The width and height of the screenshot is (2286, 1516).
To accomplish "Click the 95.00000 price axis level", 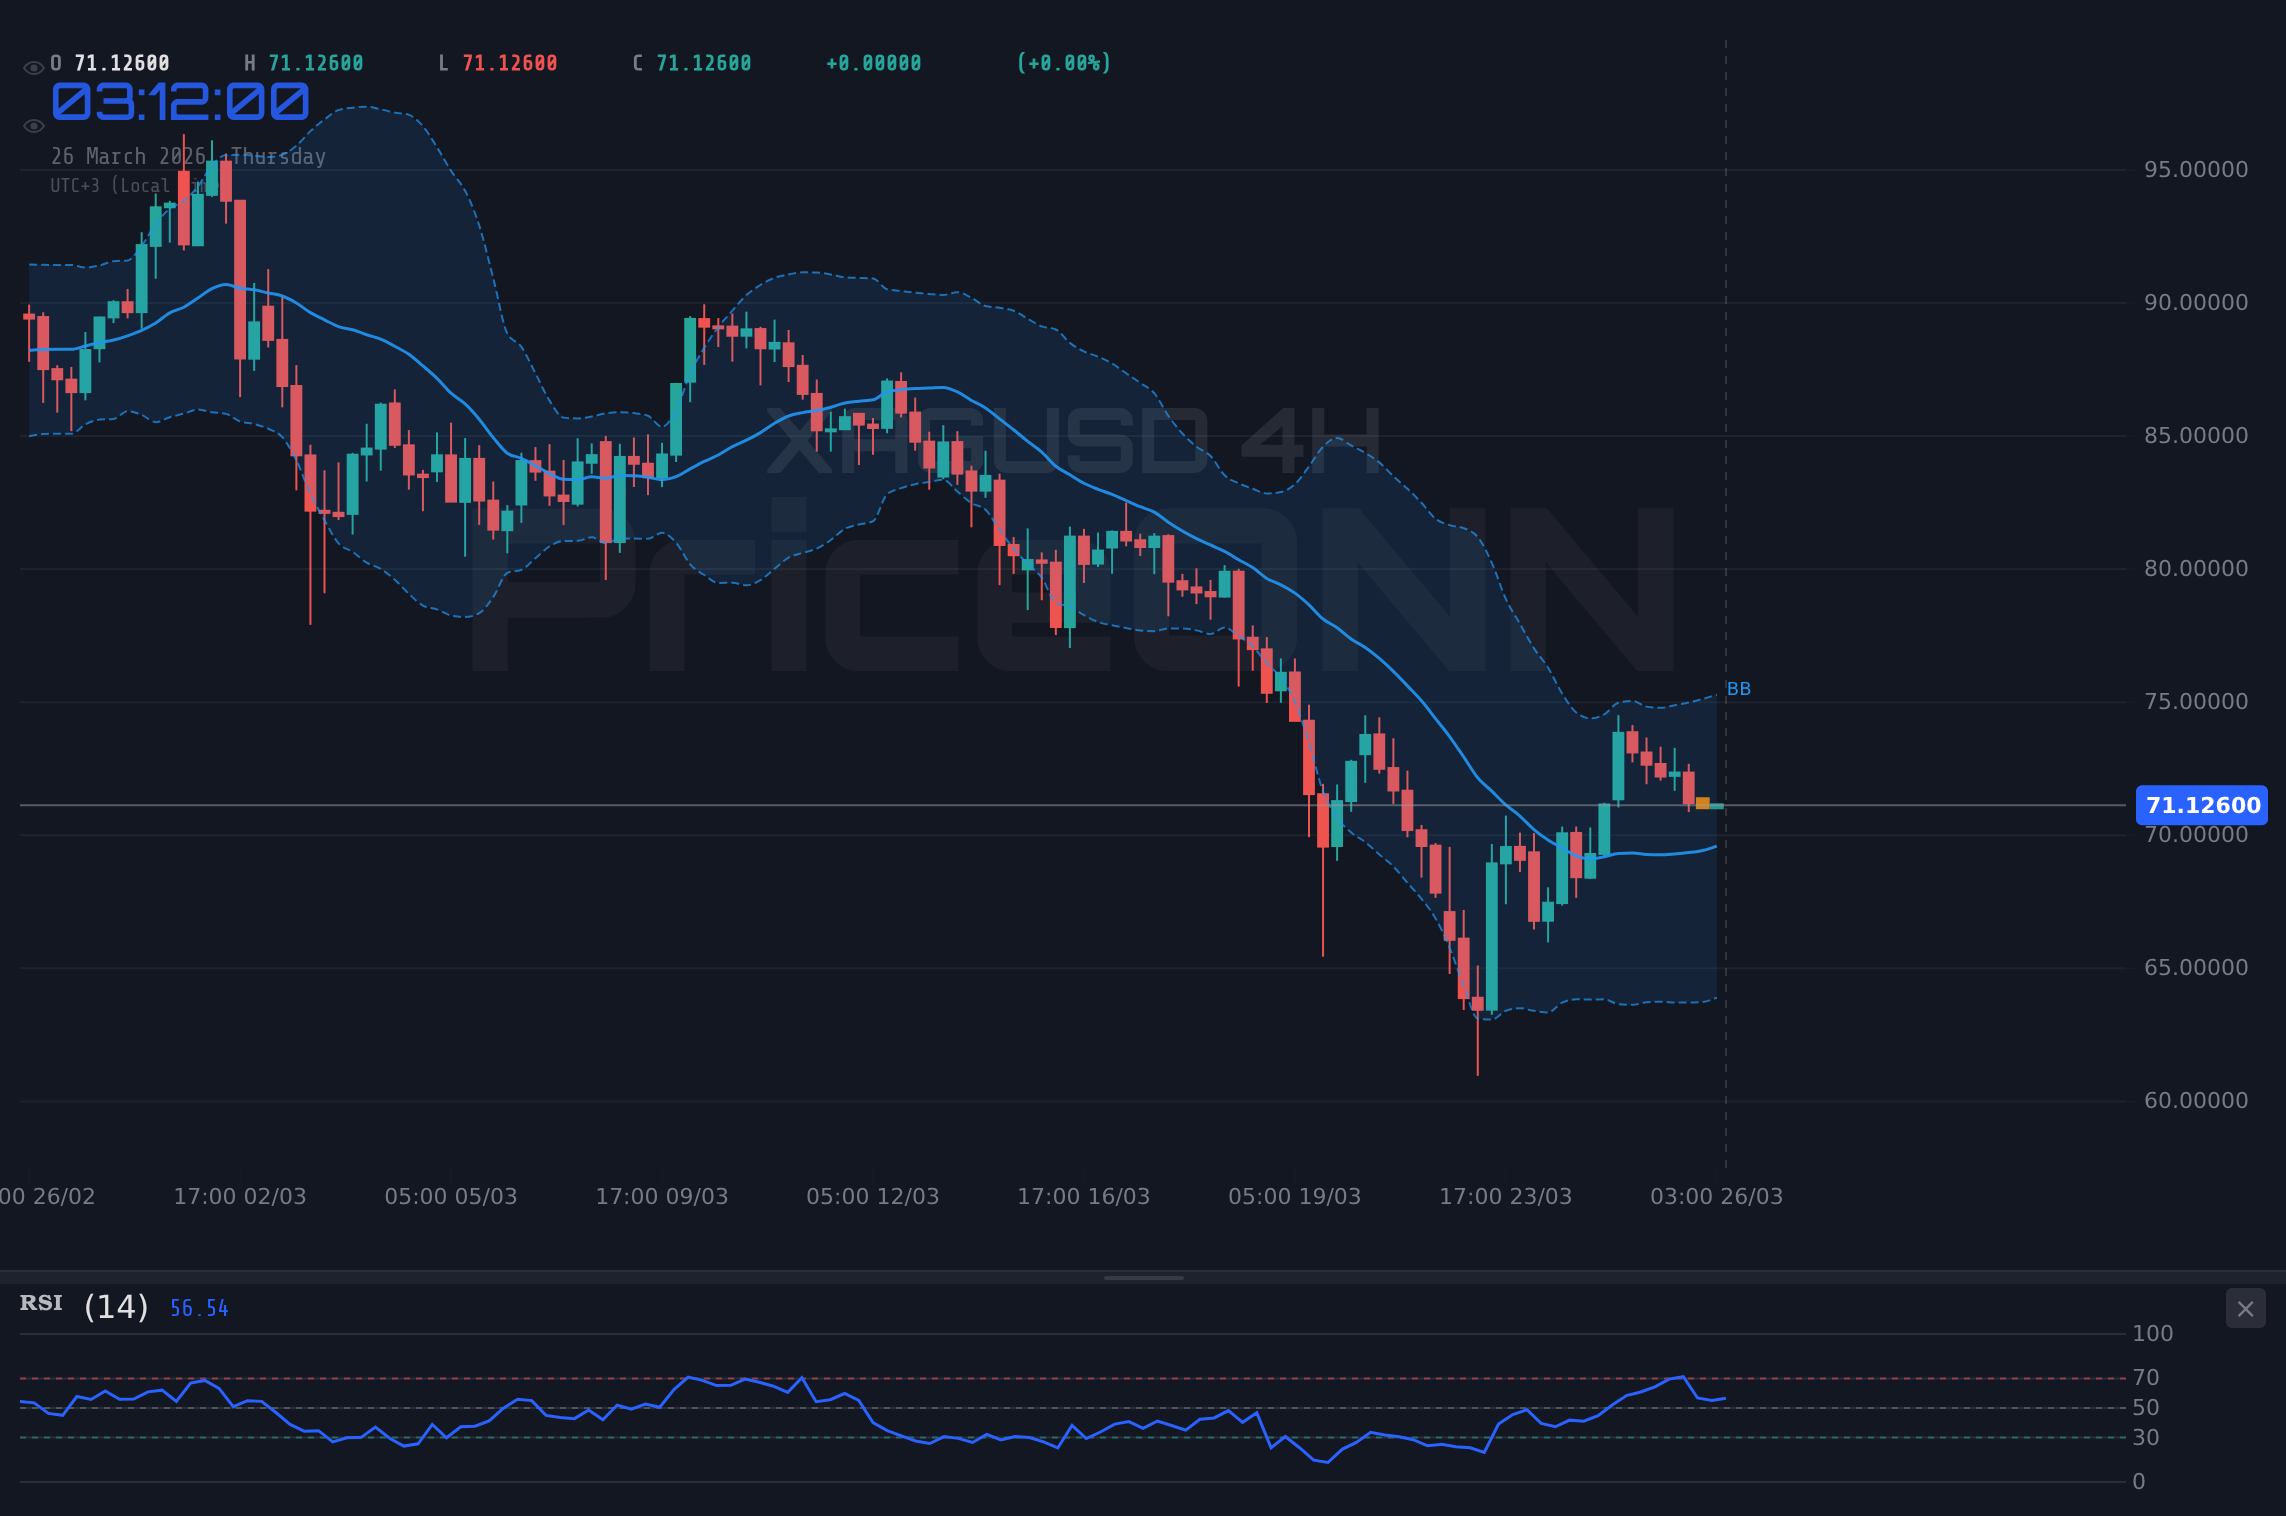I will (2196, 170).
